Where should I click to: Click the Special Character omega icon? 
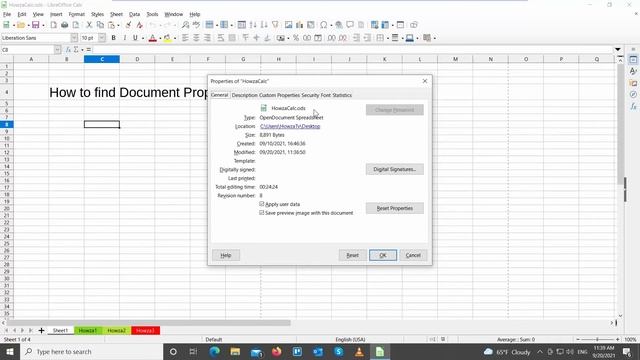click(x=324, y=25)
